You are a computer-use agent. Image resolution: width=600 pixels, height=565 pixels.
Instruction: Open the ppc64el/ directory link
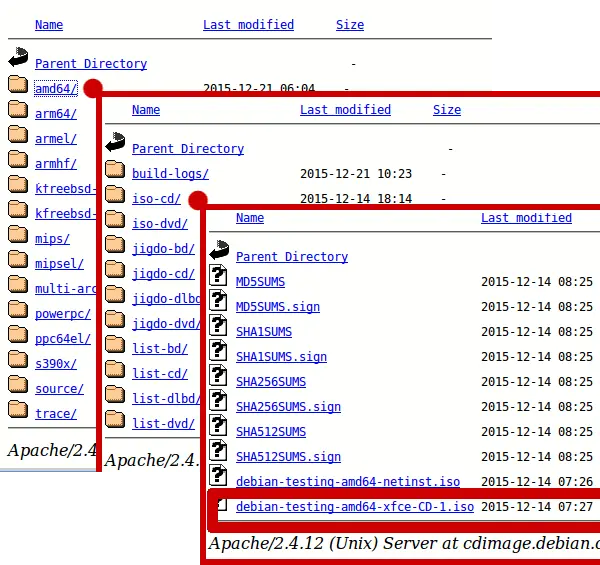63,339
